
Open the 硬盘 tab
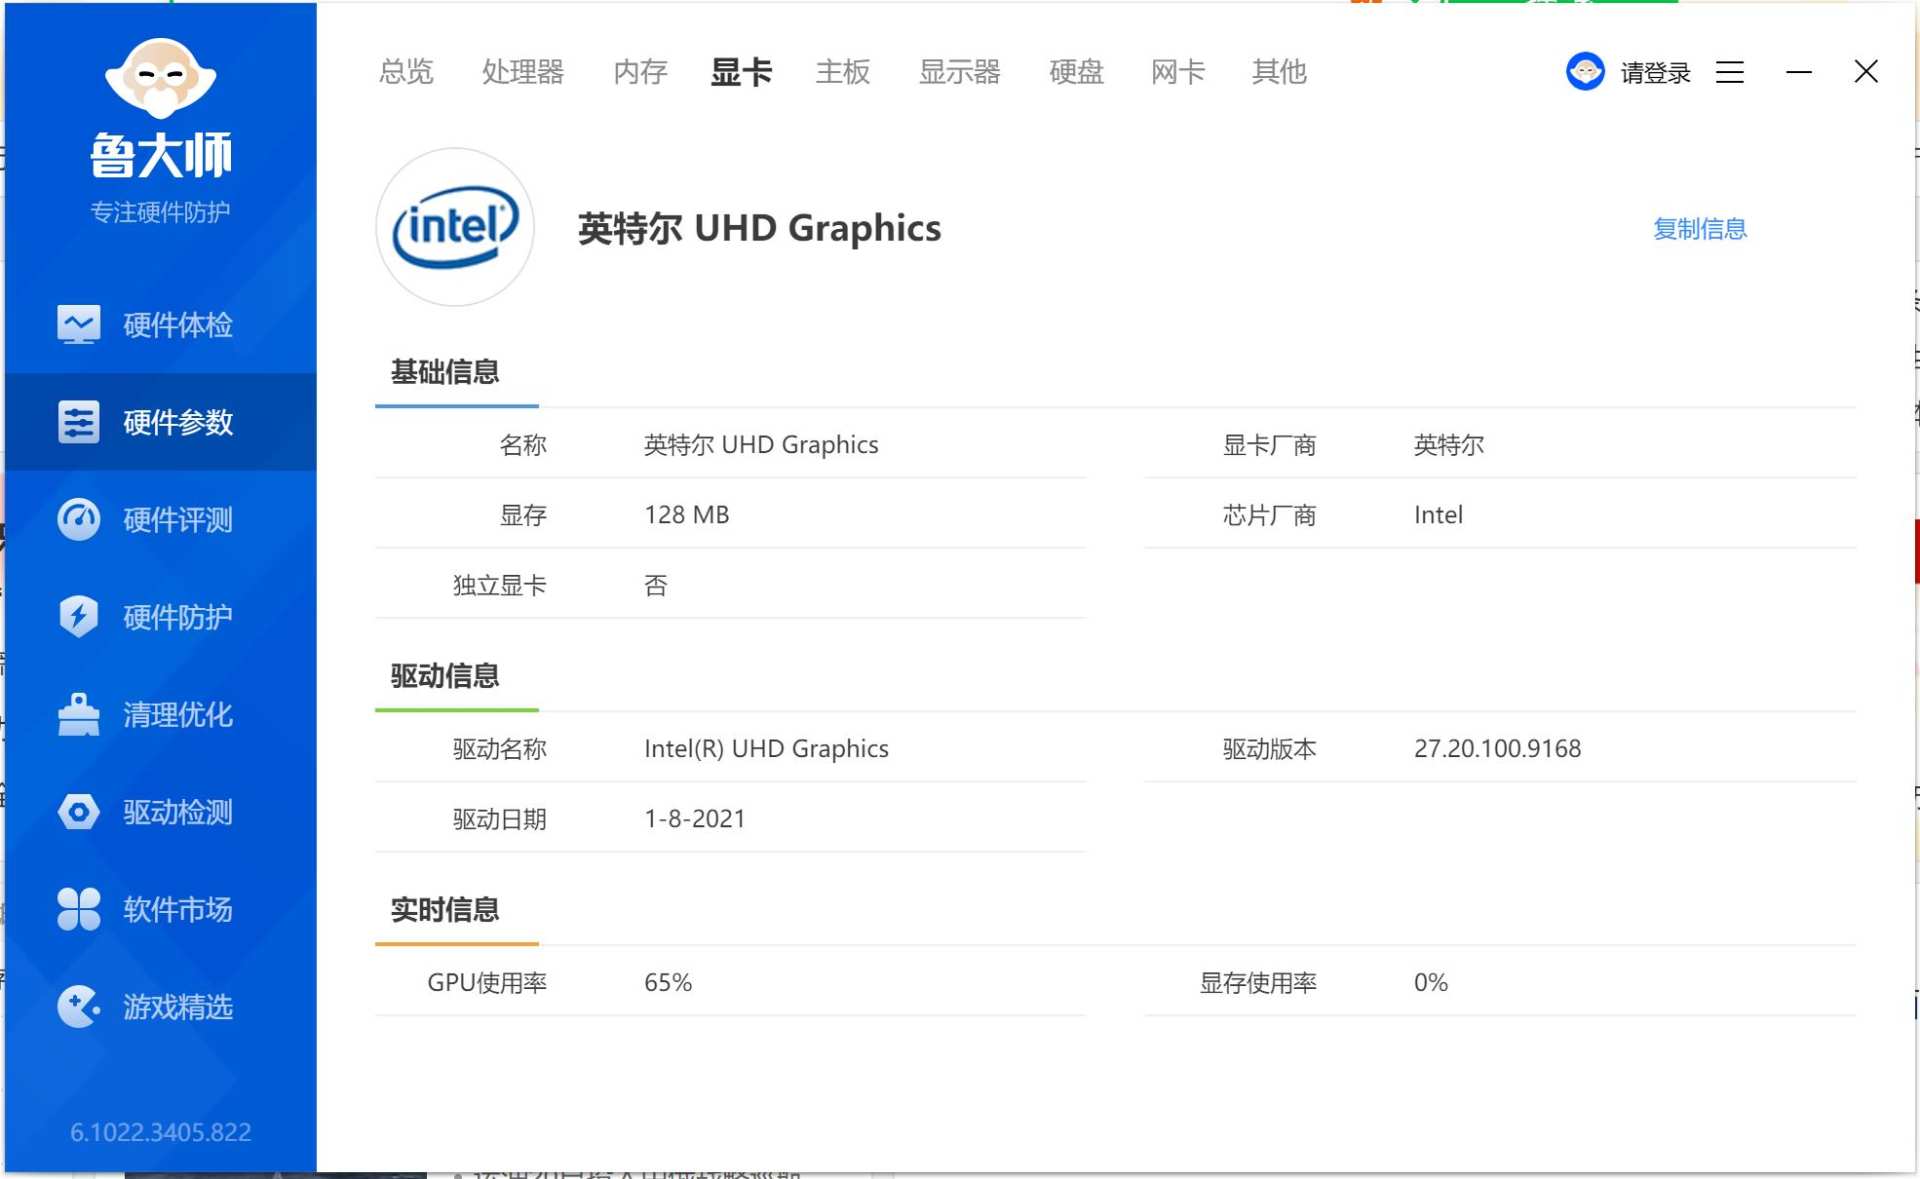coord(1076,72)
